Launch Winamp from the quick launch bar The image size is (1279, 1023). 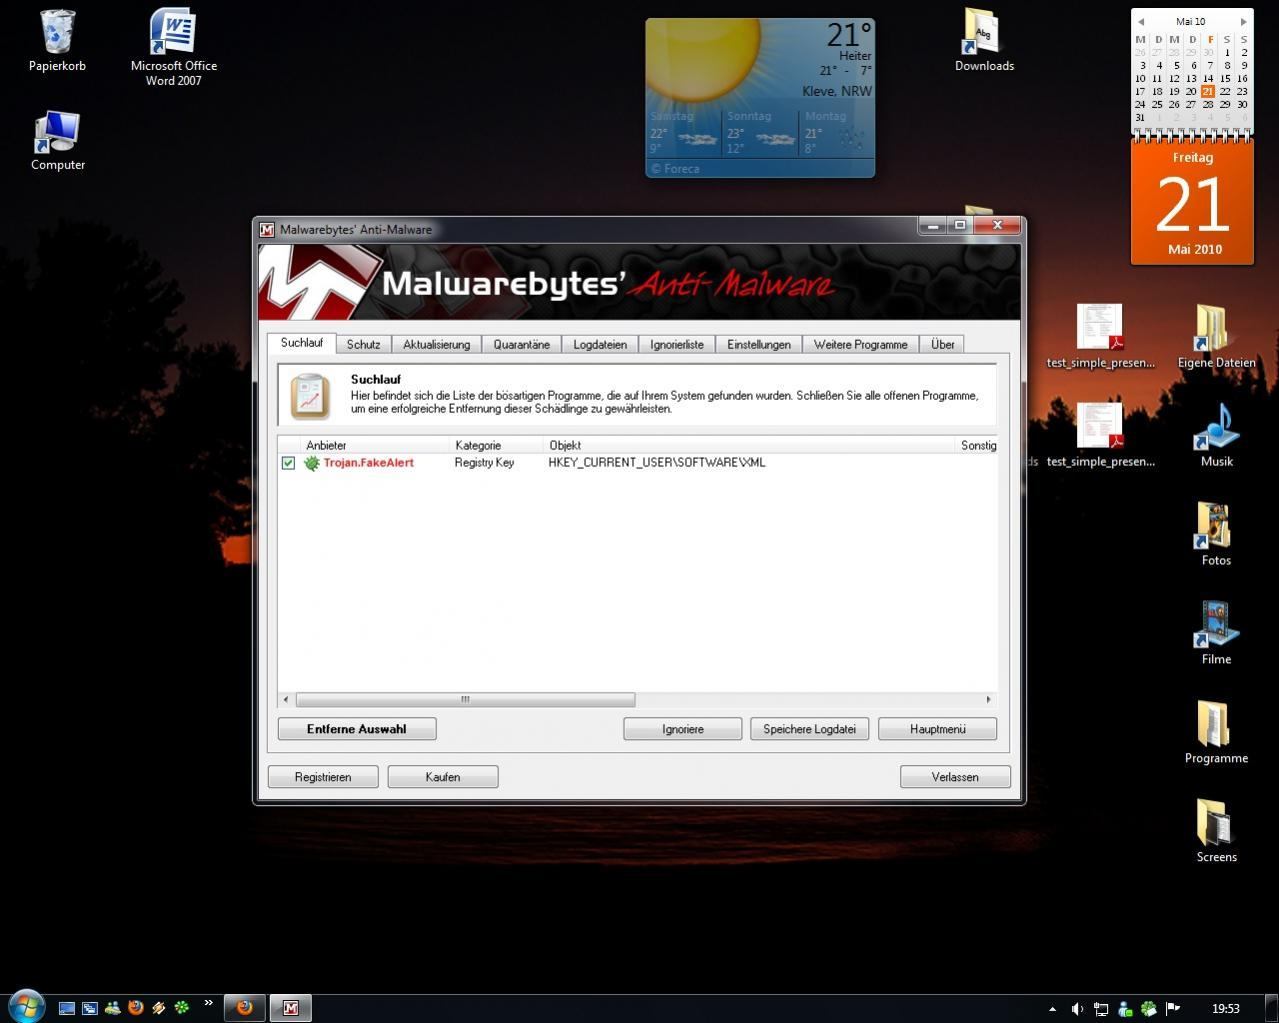point(159,1008)
